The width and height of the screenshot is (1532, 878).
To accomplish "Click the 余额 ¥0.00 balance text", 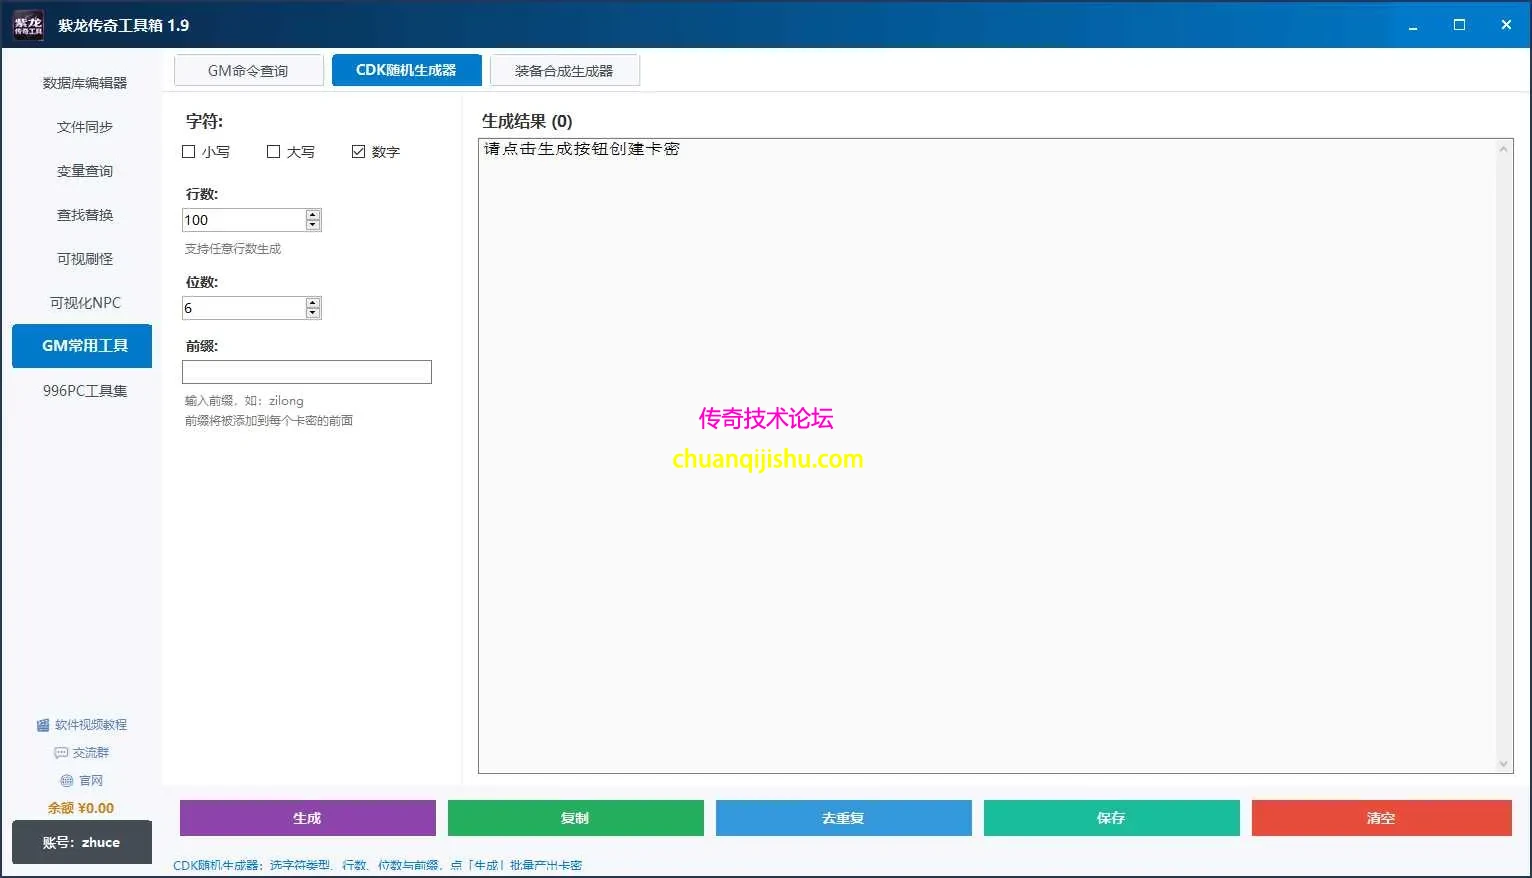I will coord(81,808).
